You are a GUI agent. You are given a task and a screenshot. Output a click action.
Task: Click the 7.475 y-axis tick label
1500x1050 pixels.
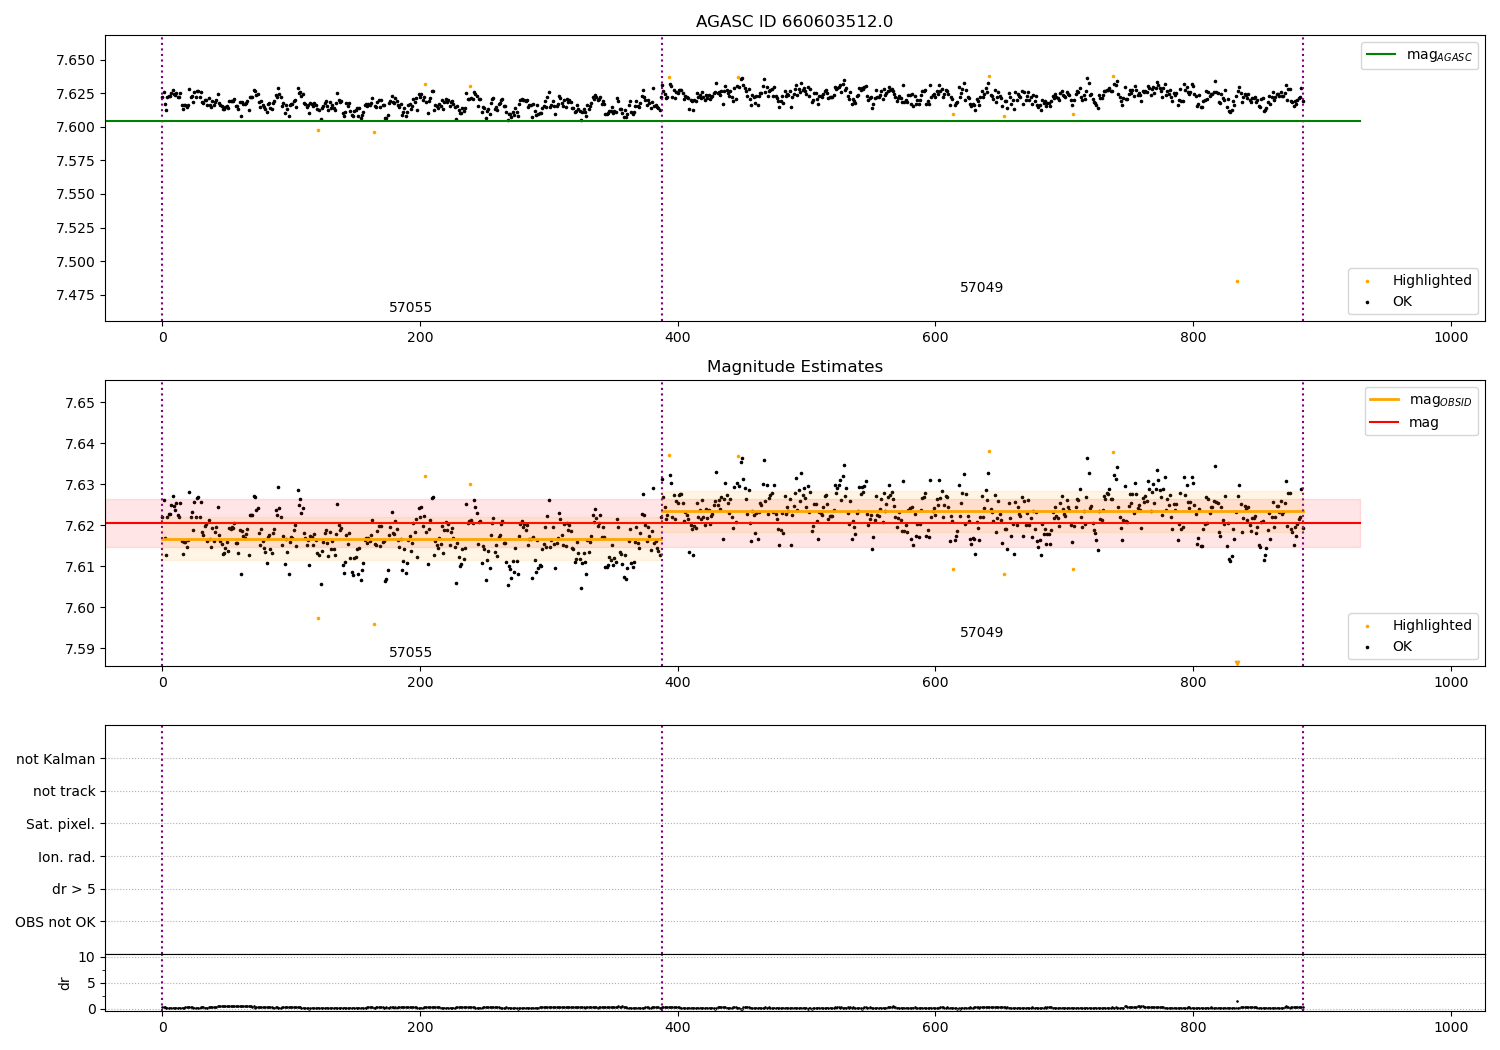point(75,296)
